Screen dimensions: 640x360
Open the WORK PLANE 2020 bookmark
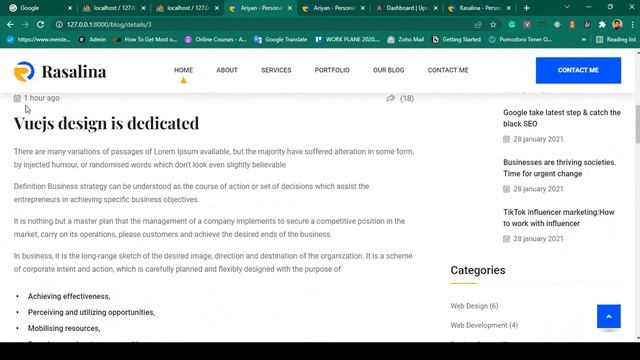click(x=347, y=40)
